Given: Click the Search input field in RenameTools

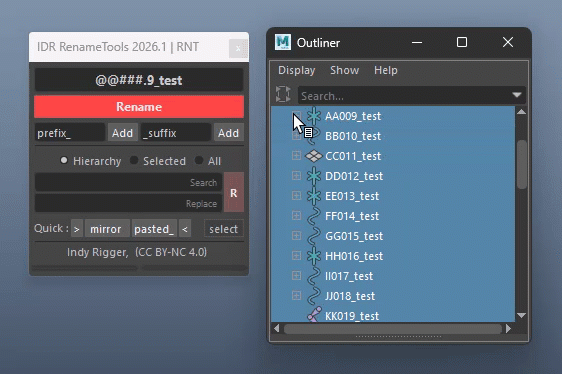Looking at the screenshot, I should coord(128,182).
